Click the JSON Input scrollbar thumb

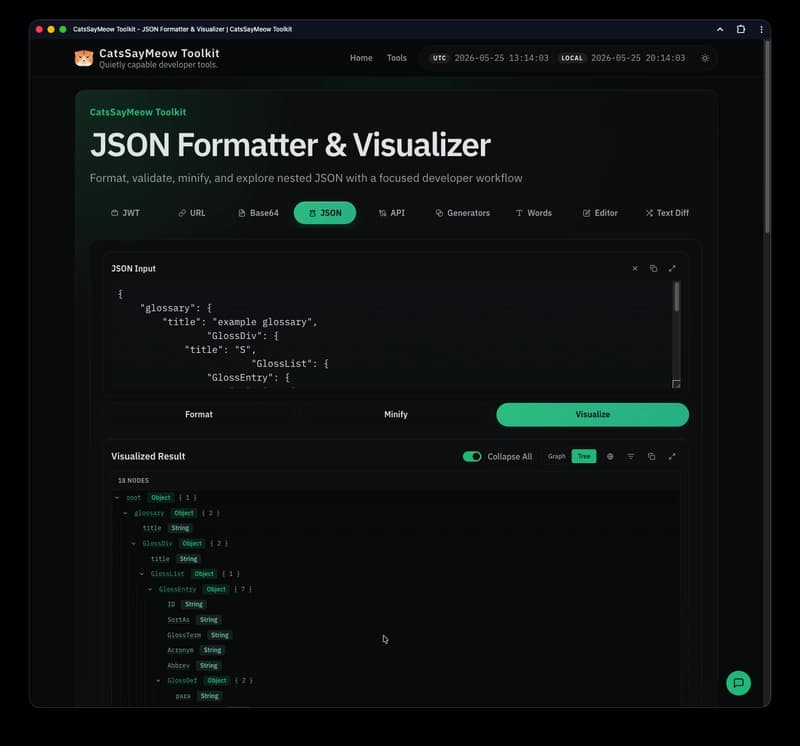(677, 296)
